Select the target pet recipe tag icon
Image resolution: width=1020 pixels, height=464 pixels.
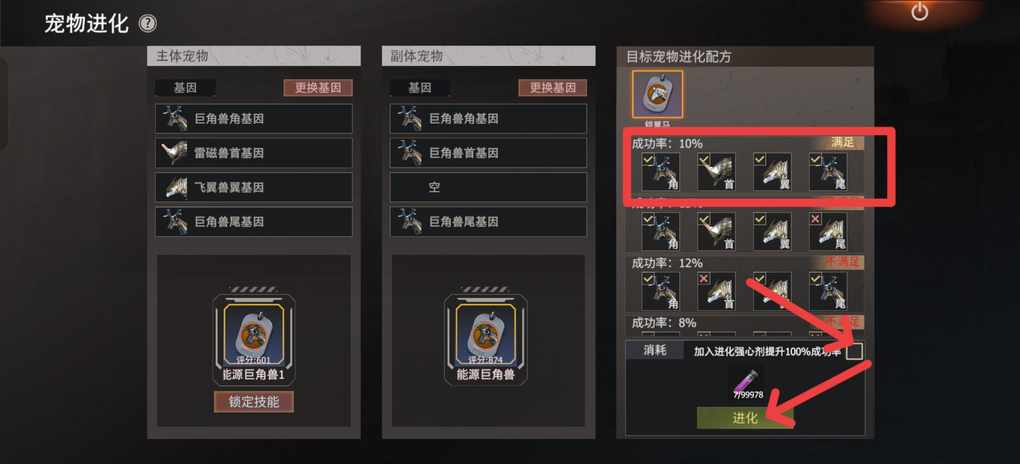[657, 95]
